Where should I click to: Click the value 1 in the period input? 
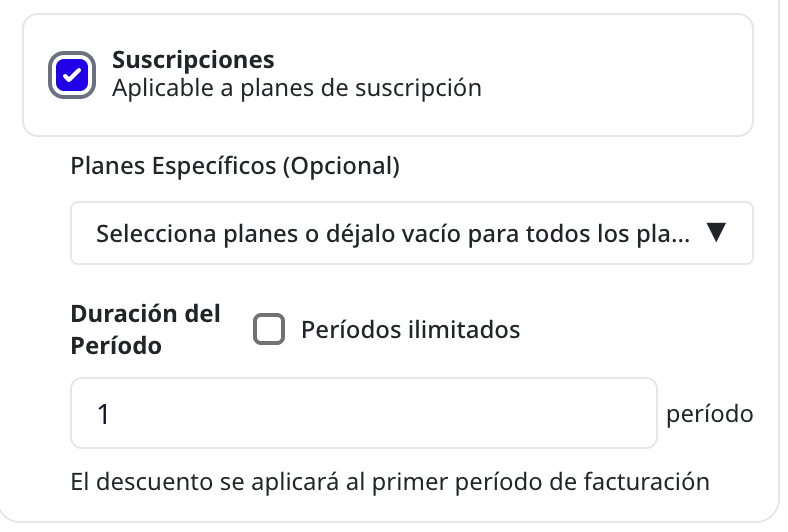coord(104,414)
